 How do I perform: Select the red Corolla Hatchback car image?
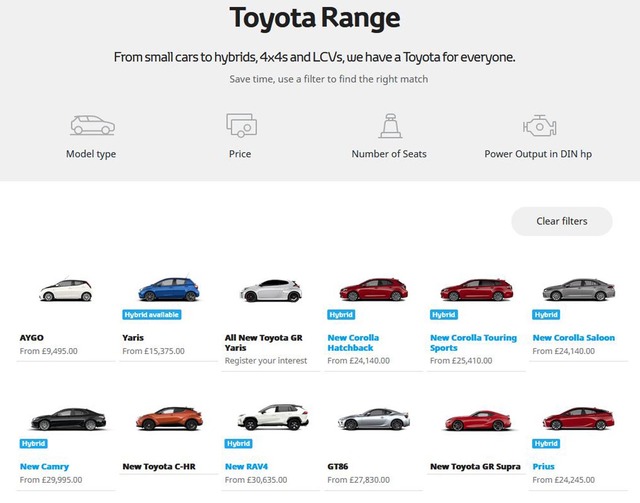click(x=373, y=289)
